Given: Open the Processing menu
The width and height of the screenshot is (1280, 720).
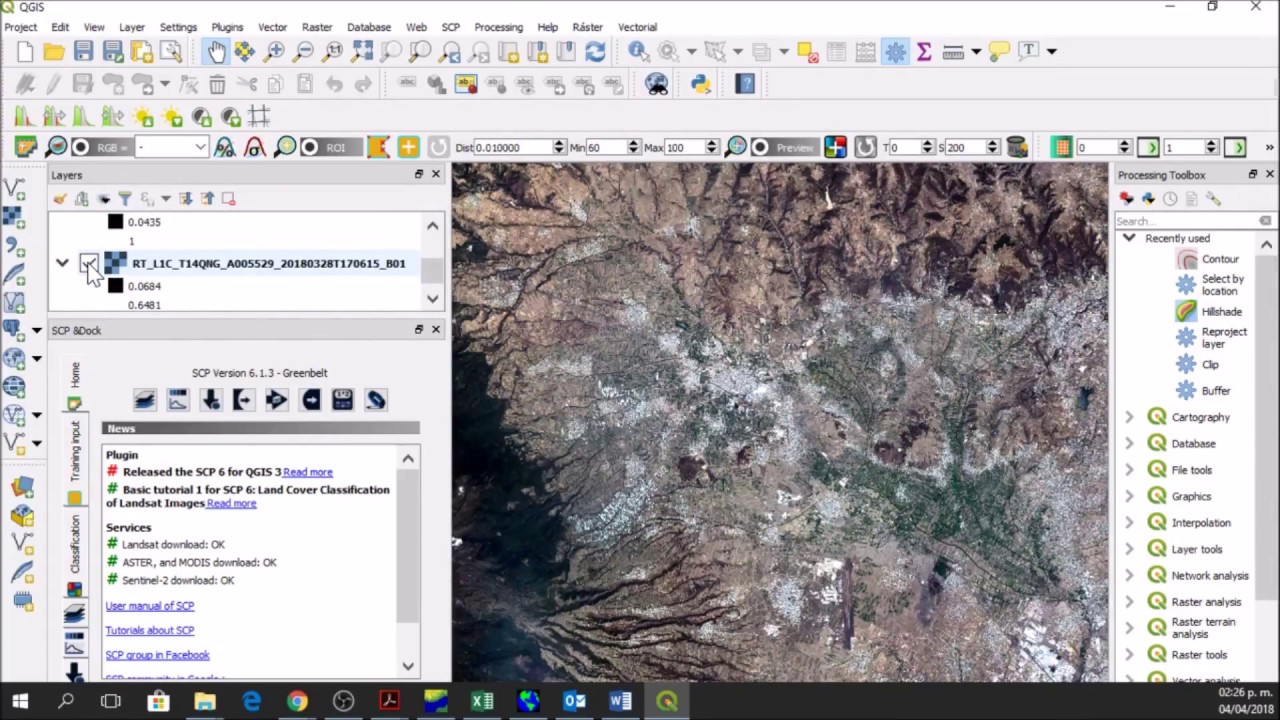Looking at the screenshot, I should 498,27.
